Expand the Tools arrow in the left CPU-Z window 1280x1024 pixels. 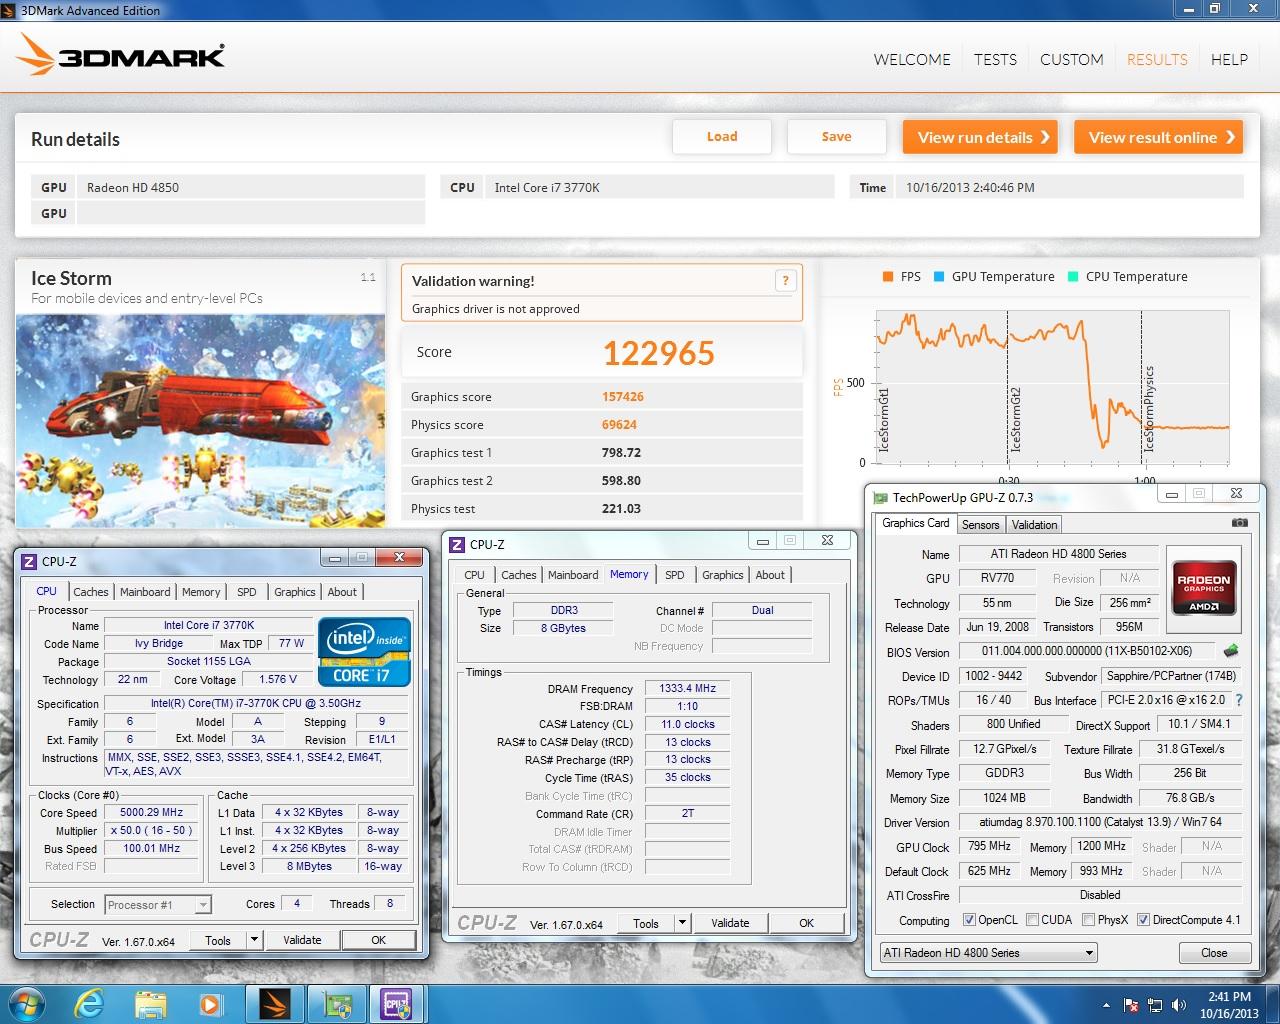[x=254, y=940]
